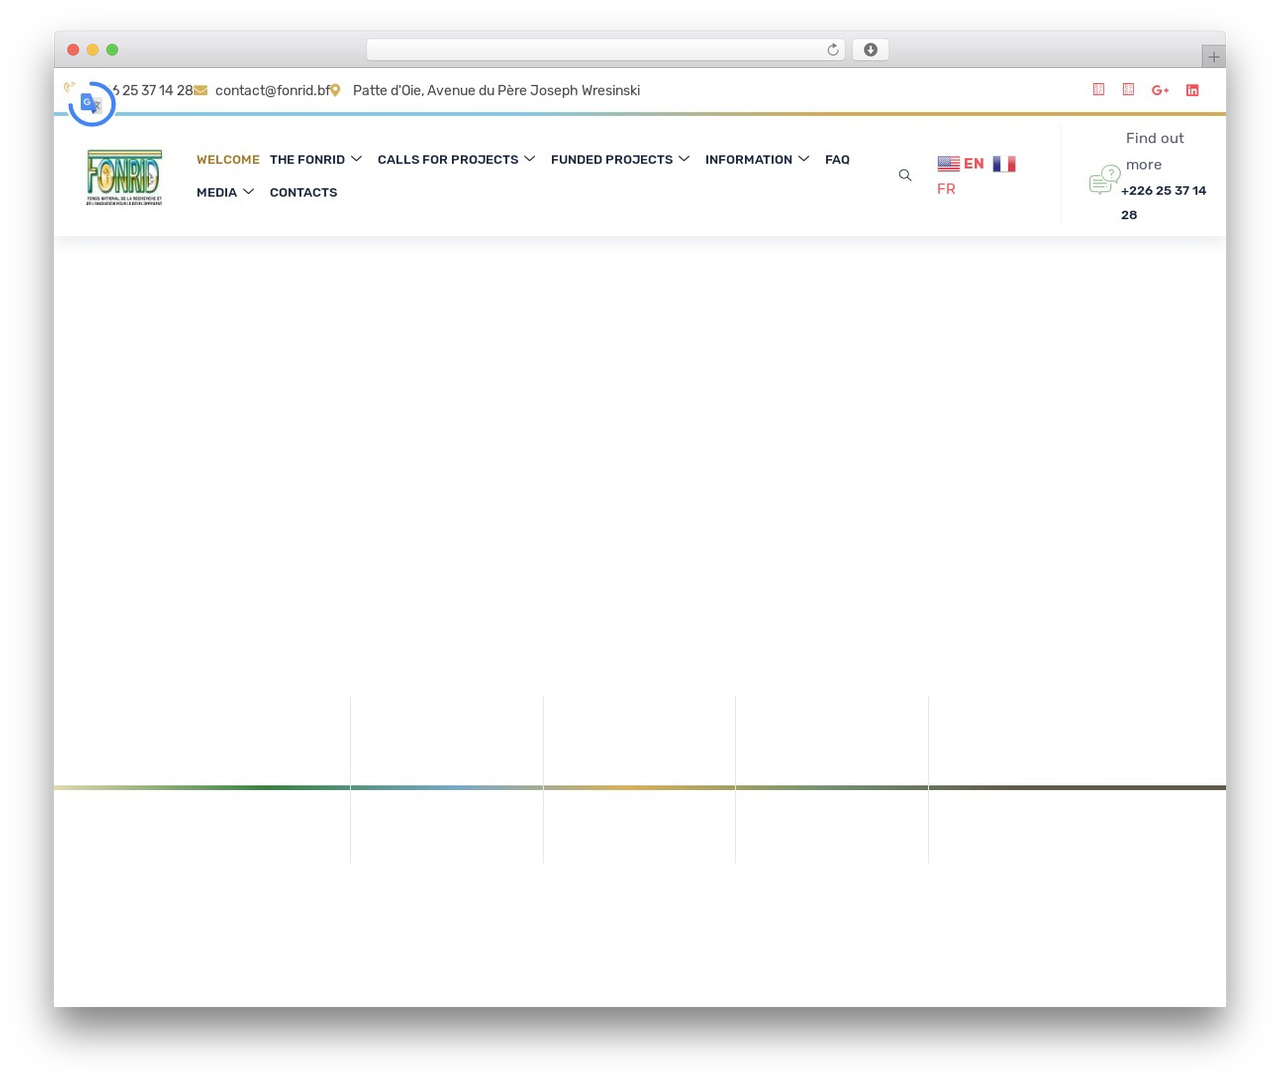Click the address text "Patte d'Oie, Avenue du Père Joseph Wresinski"
1280x1084 pixels.
click(496, 90)
